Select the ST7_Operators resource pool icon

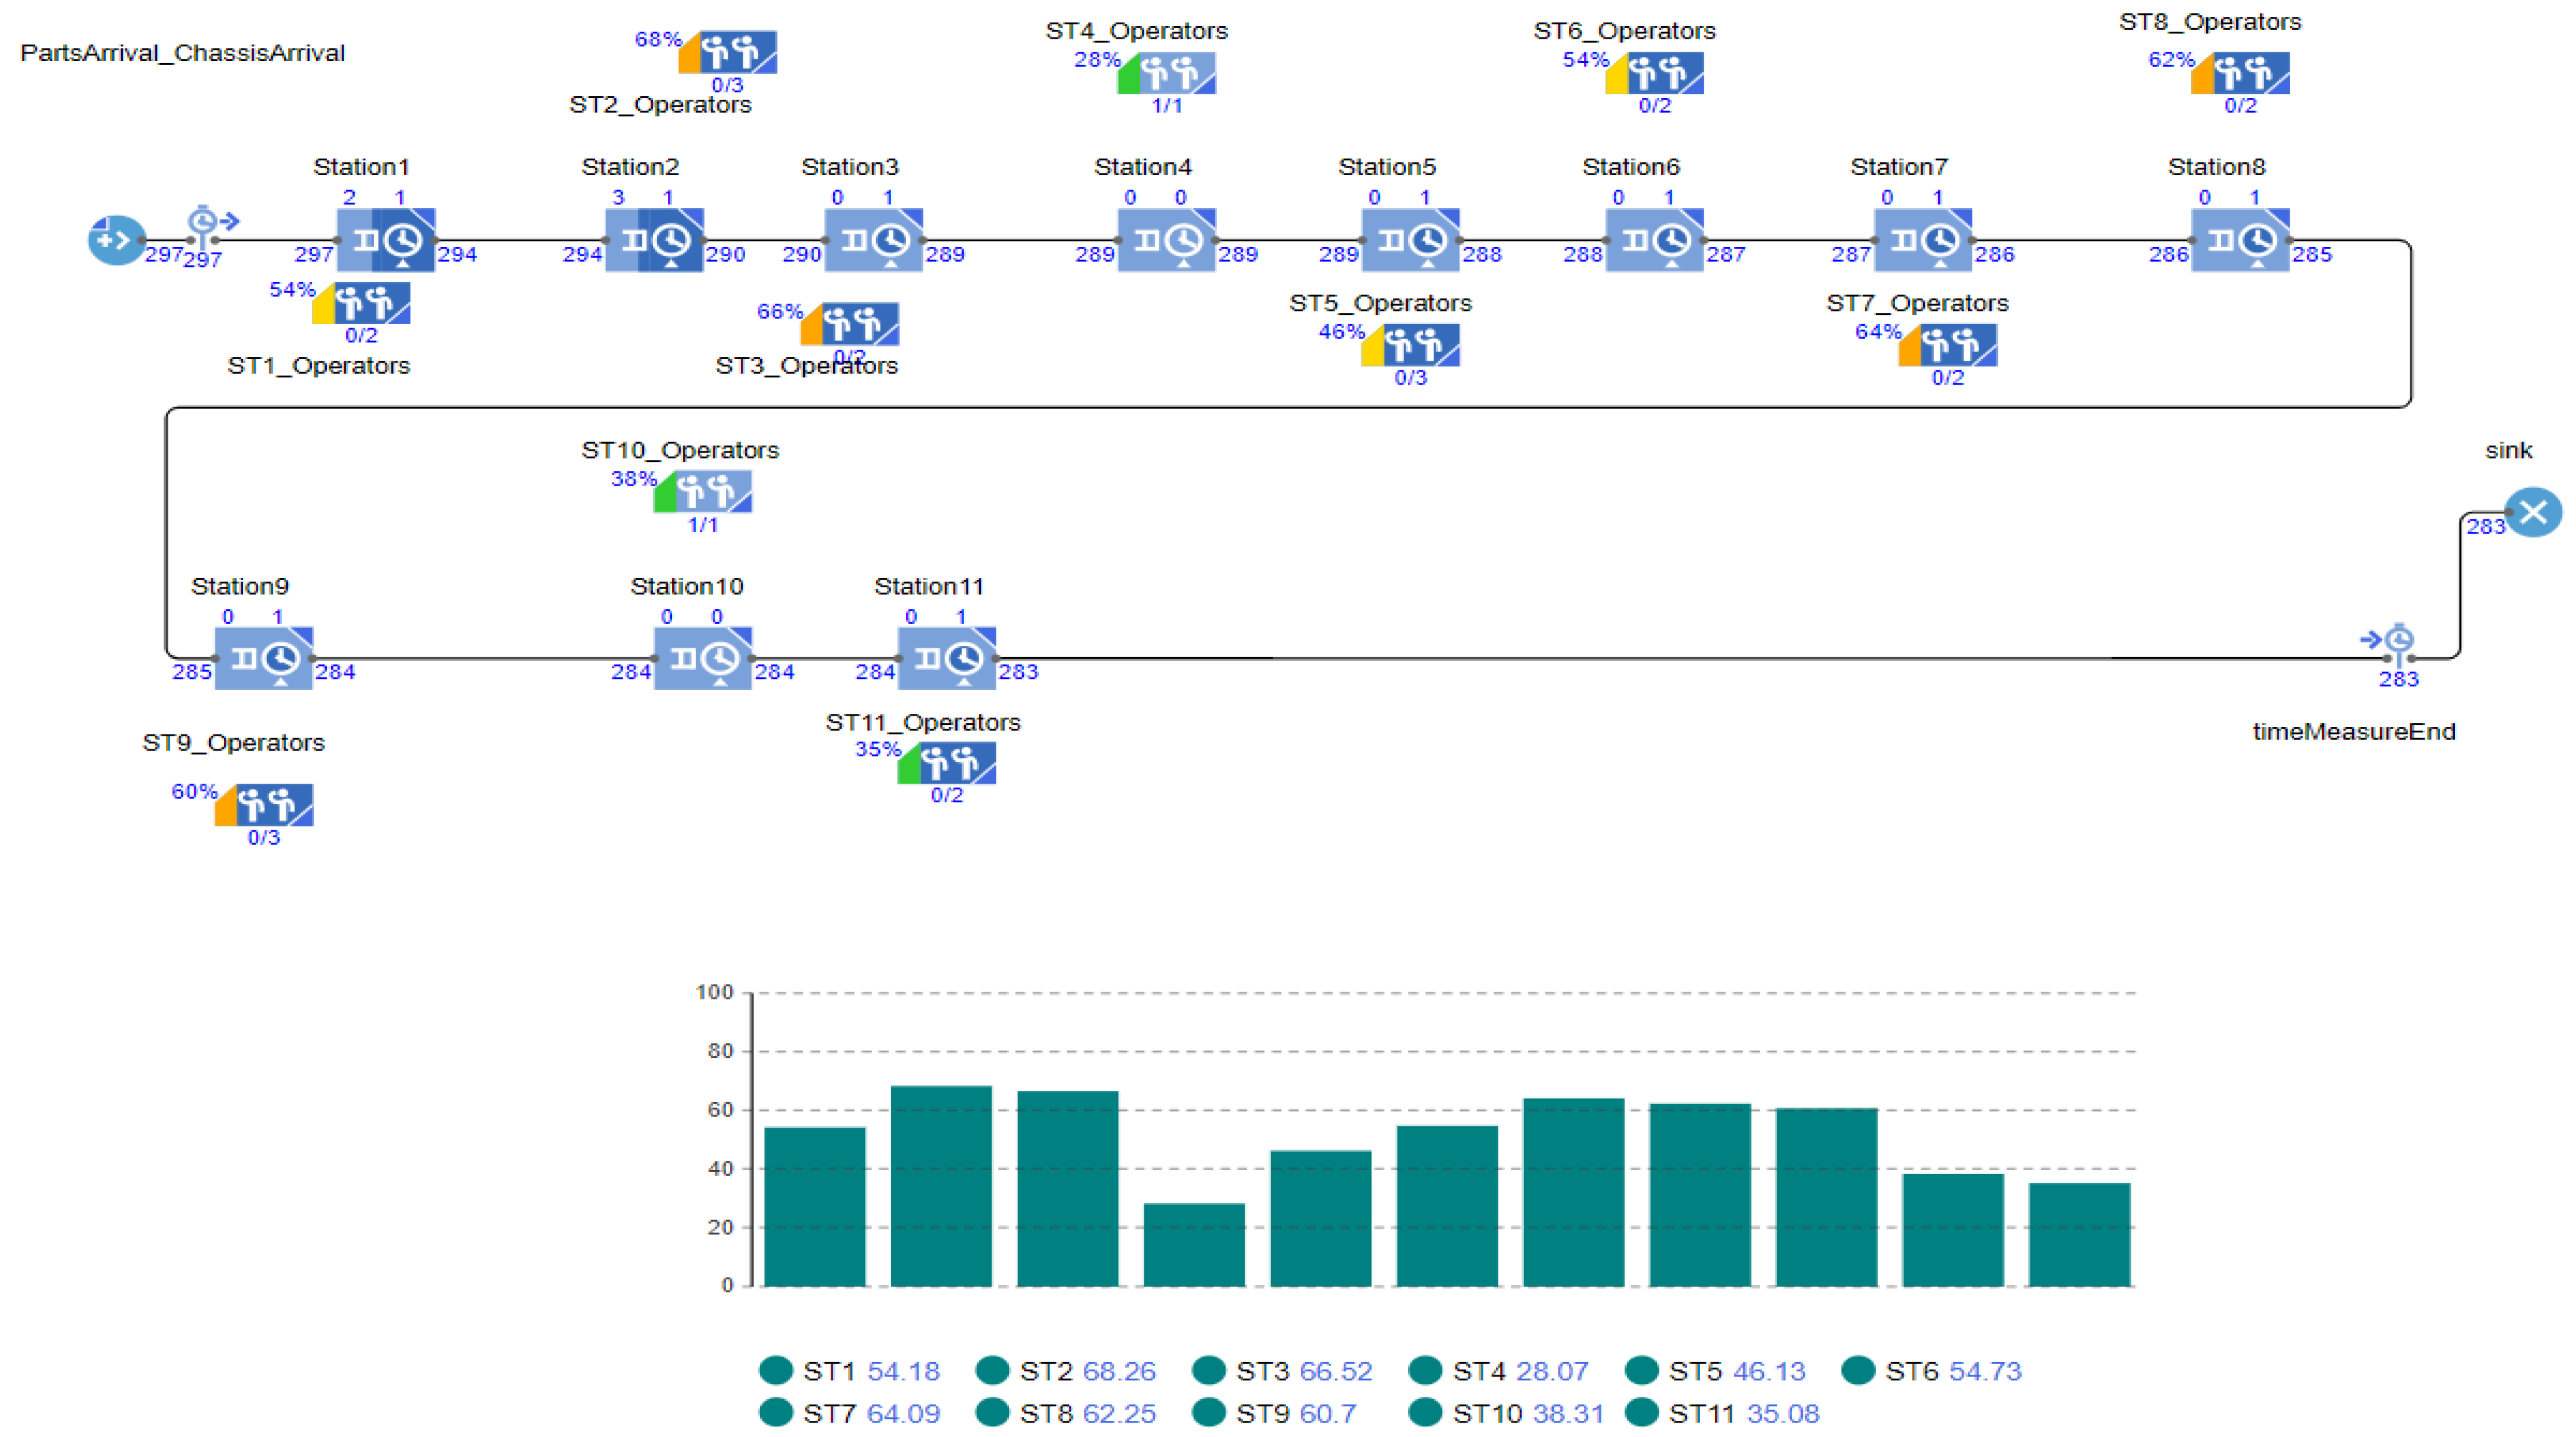(x=1957, y=346)
